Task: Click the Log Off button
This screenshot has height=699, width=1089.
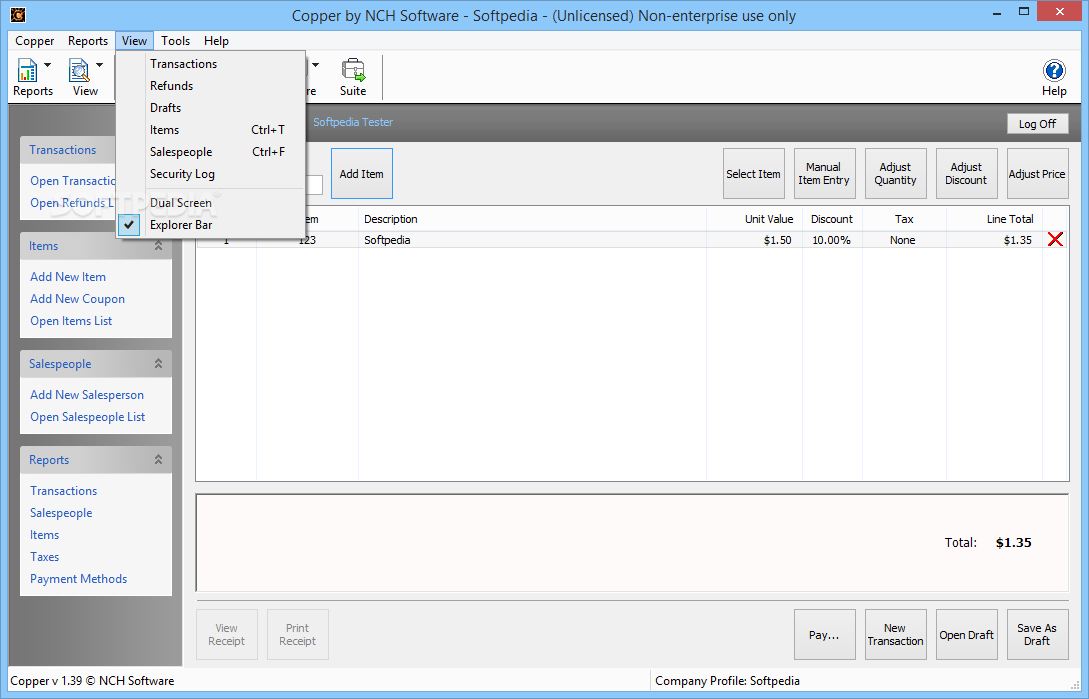Action: point(1037,124)
